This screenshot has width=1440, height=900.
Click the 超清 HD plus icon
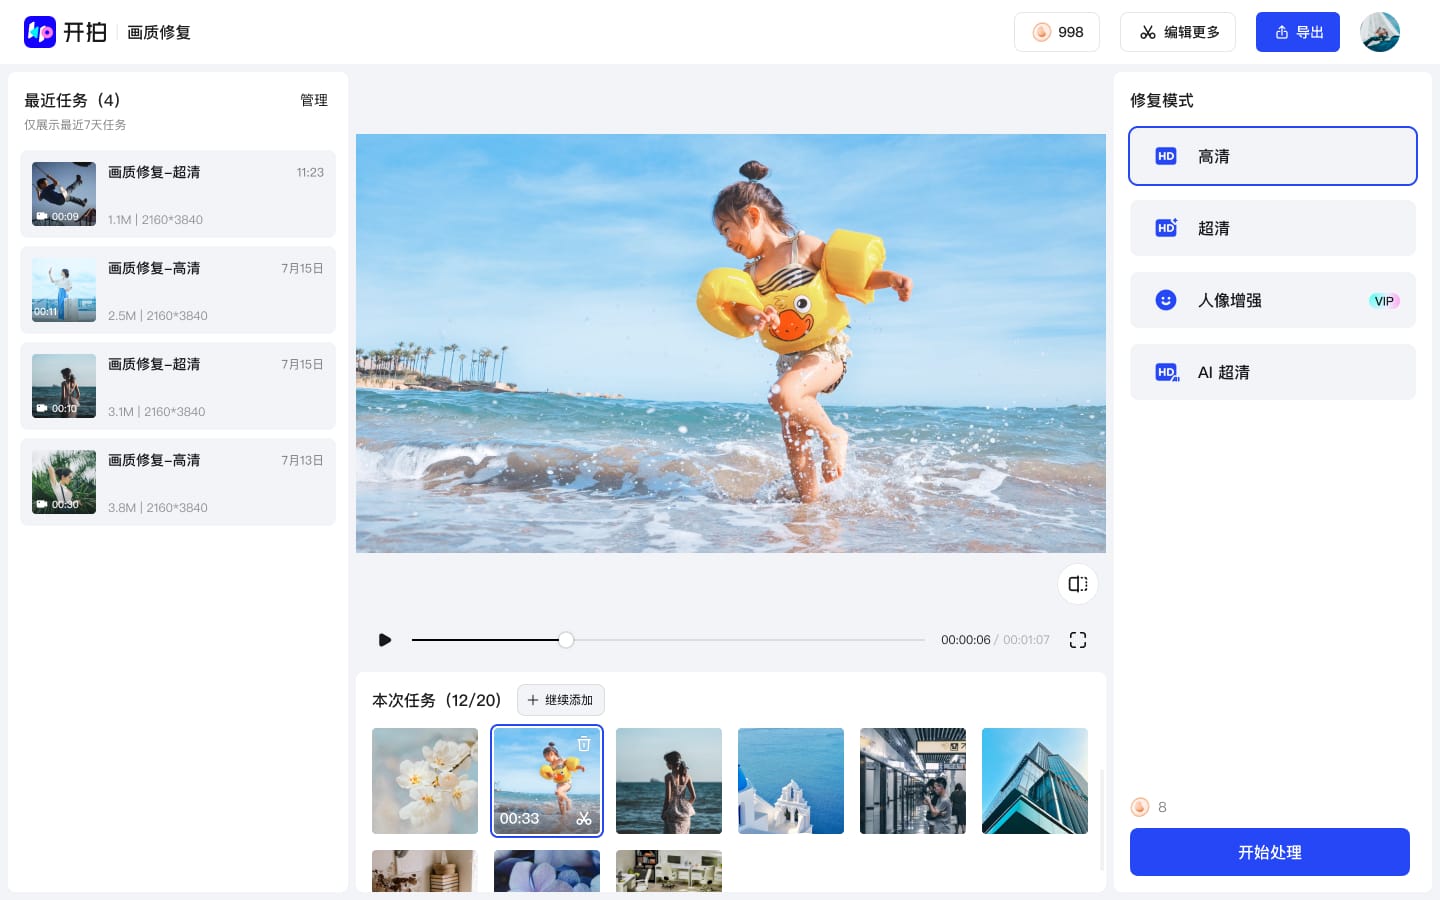tap(1166, 228)
